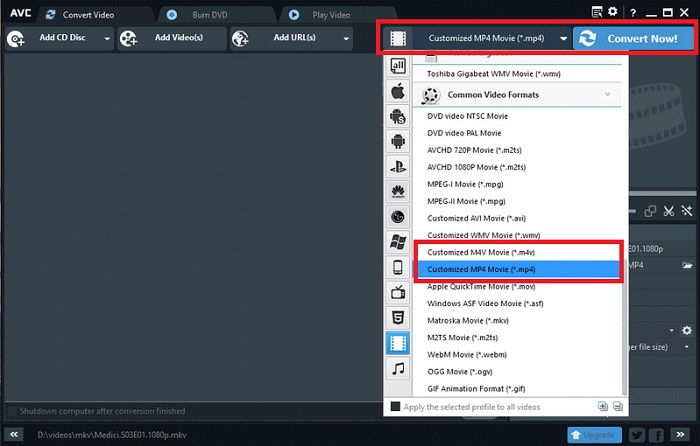Open the output folder icon
Viewport: 700px width, 446px height.
(x=688, y=266)
